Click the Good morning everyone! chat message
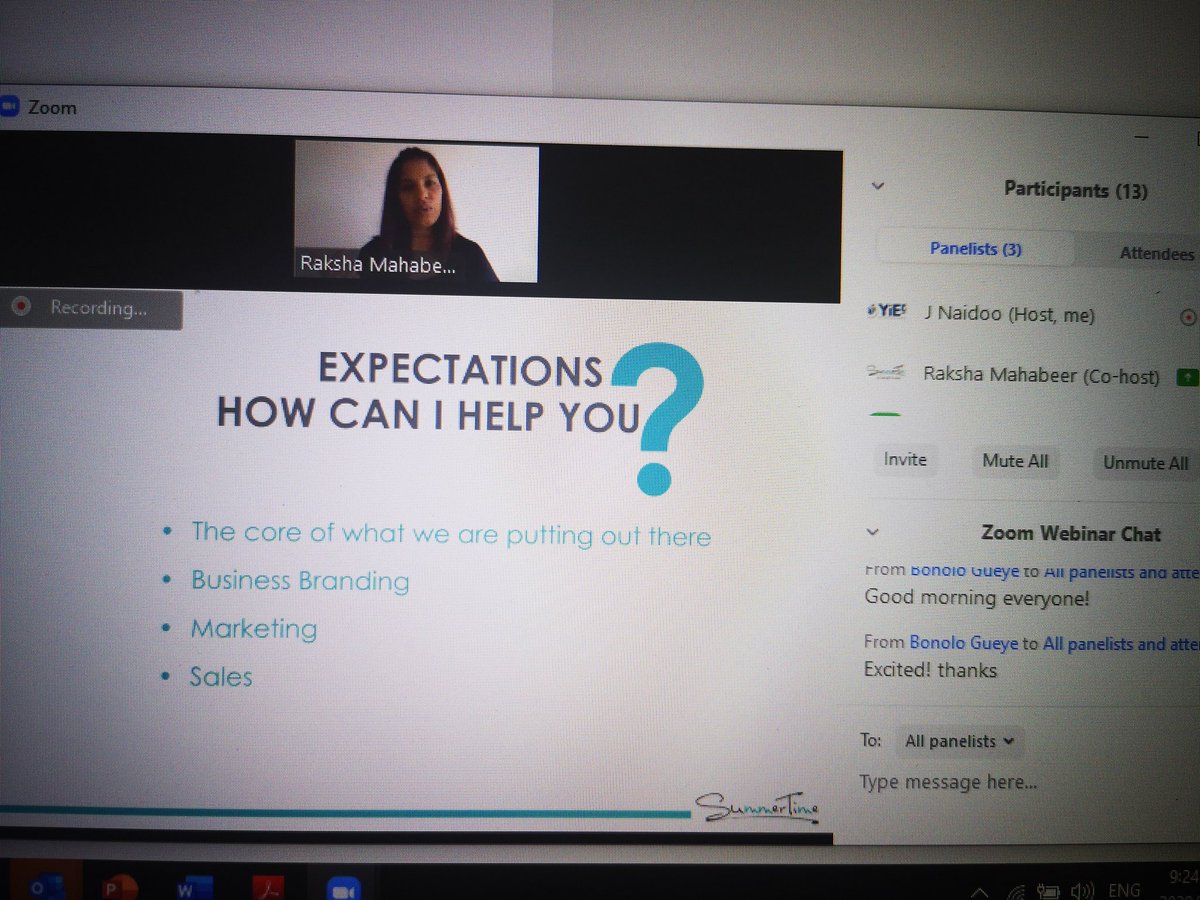The height and width of the screenshot is (900, 1200). (x=976, y=598)
